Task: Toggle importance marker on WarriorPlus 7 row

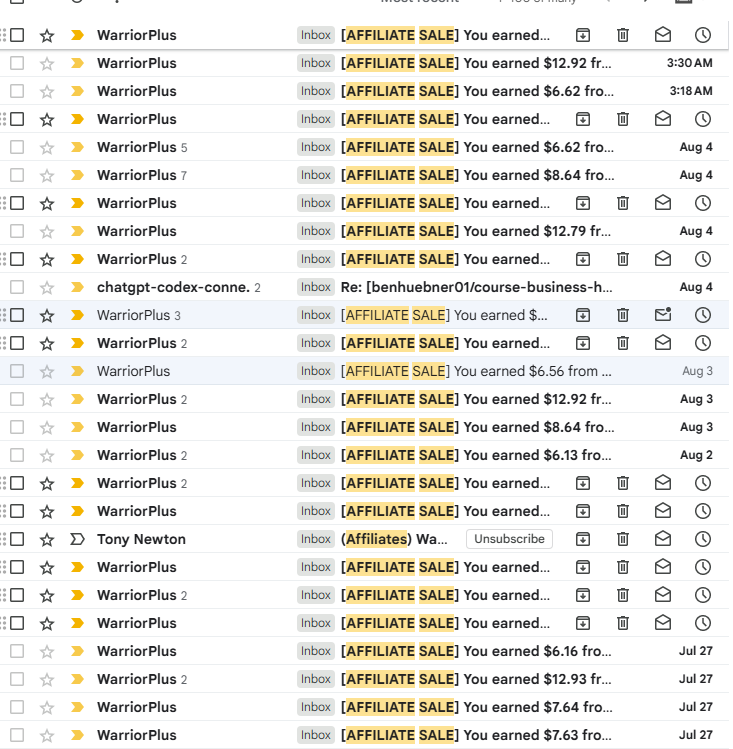Action: coord(77,175)
